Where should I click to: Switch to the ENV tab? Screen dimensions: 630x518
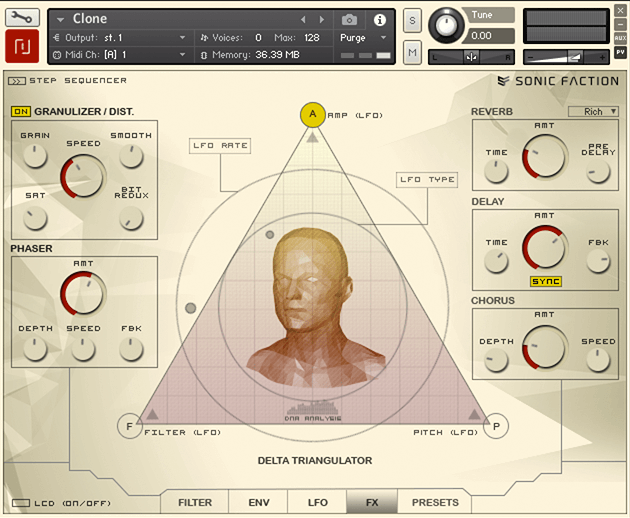[258, 502]
